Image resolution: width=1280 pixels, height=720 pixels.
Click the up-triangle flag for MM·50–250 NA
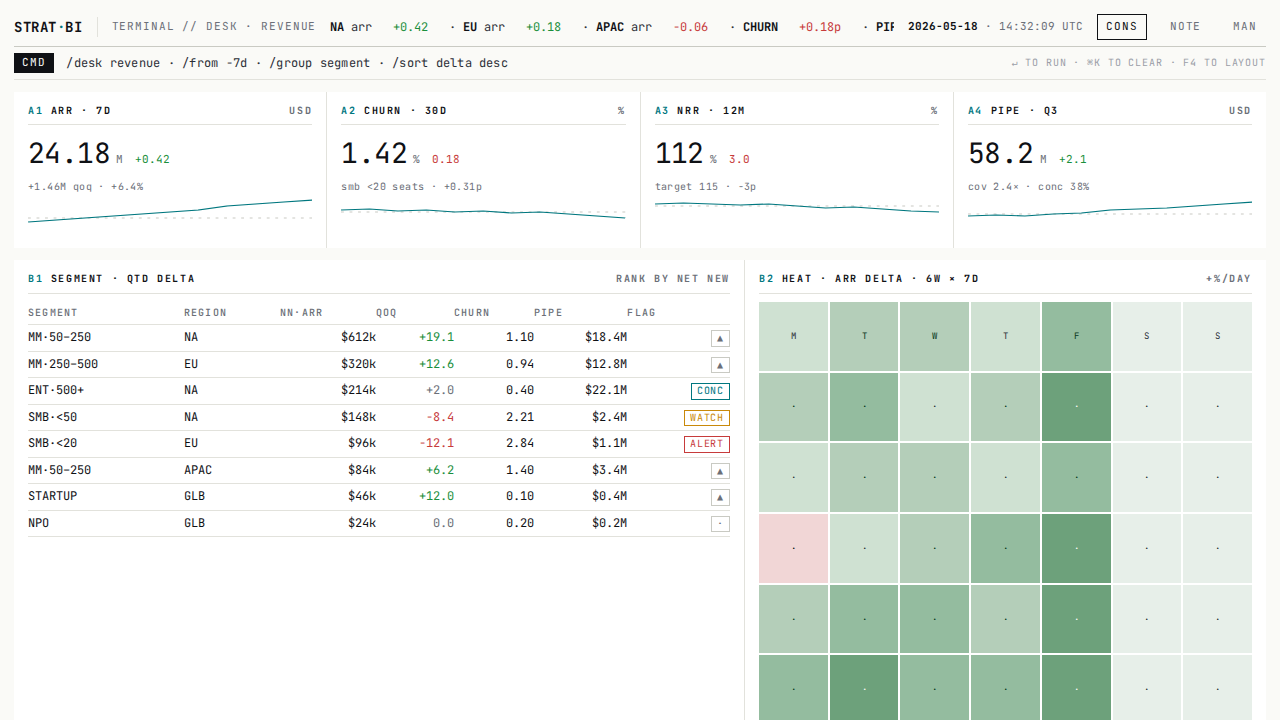(720, 338)
